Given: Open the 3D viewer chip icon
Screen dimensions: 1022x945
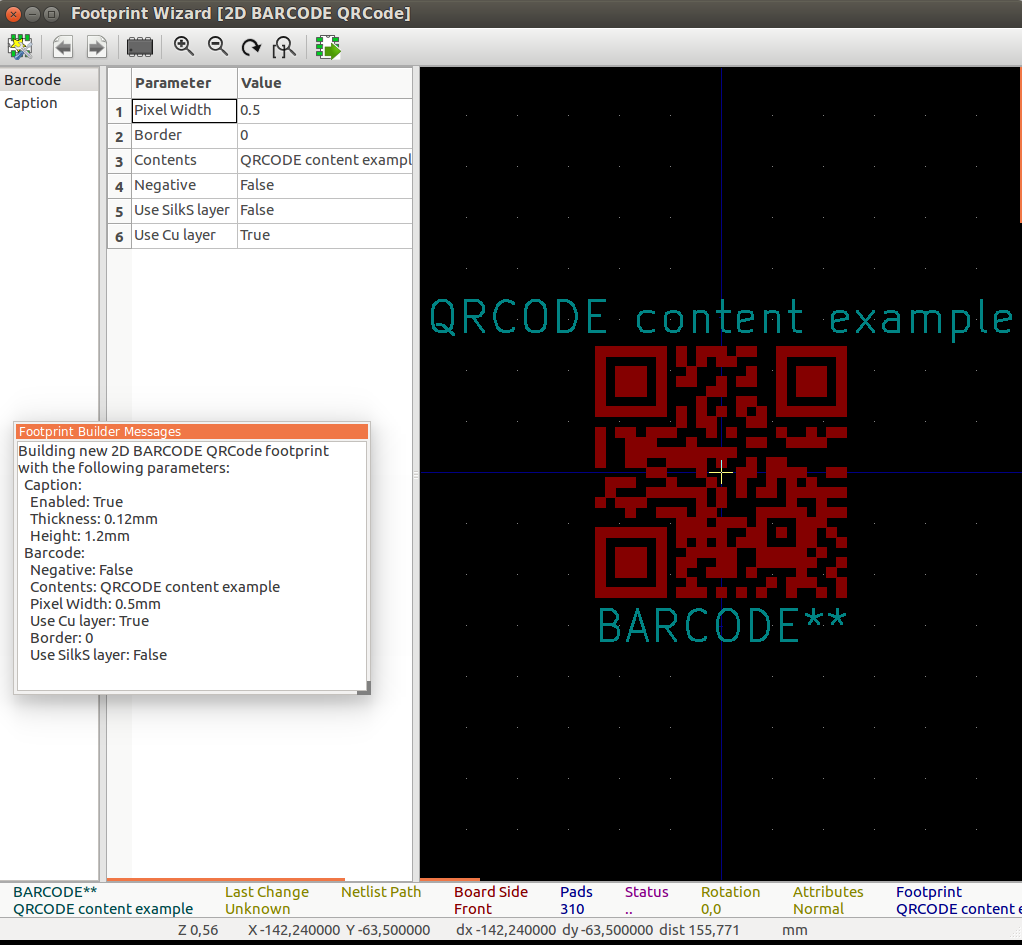Looking at the screenshot, I should [x=140, y=47].
